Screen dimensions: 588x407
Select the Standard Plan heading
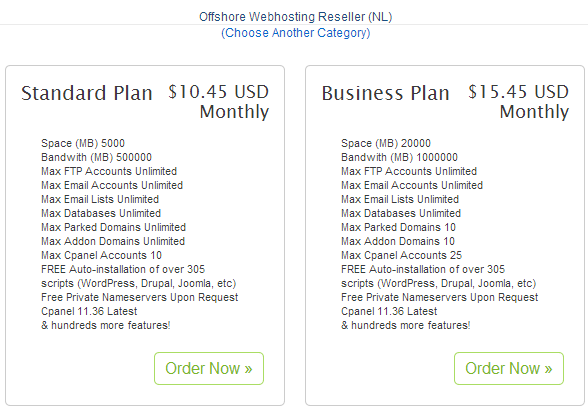point(87,93)
